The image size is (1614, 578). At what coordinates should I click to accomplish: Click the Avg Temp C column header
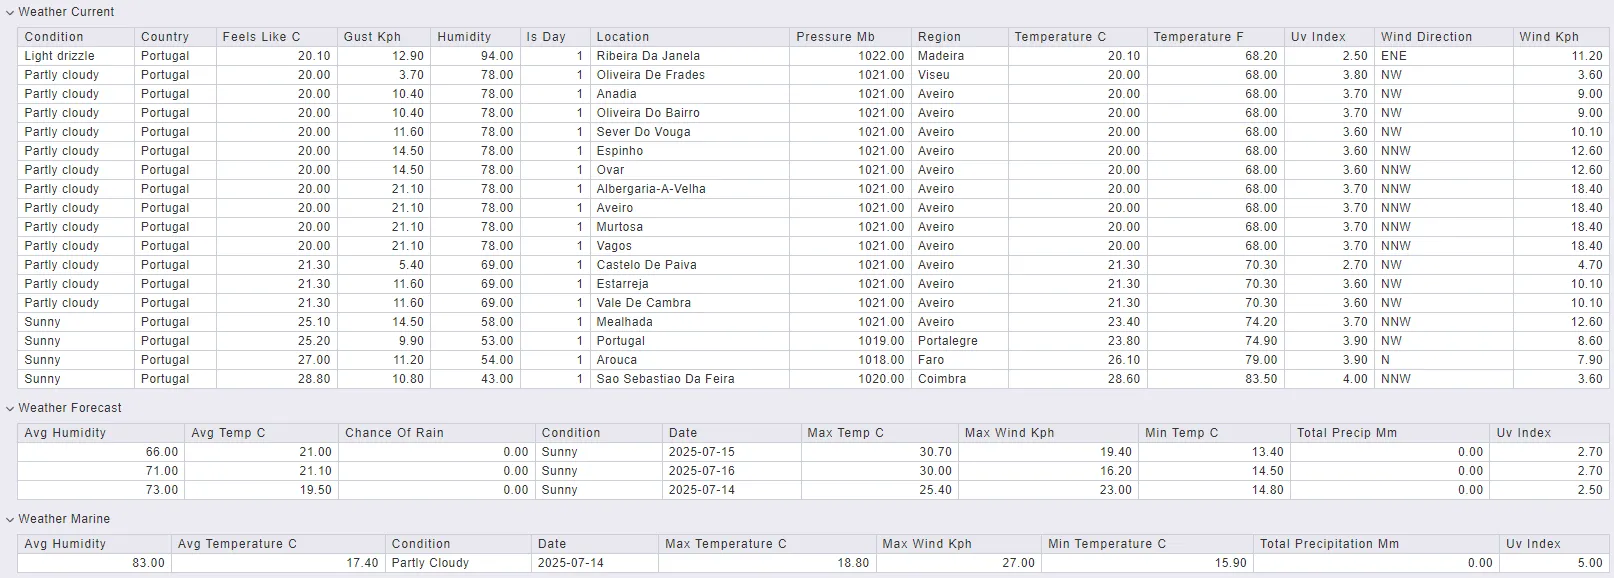pyautogui.click(x=261, y=433)
